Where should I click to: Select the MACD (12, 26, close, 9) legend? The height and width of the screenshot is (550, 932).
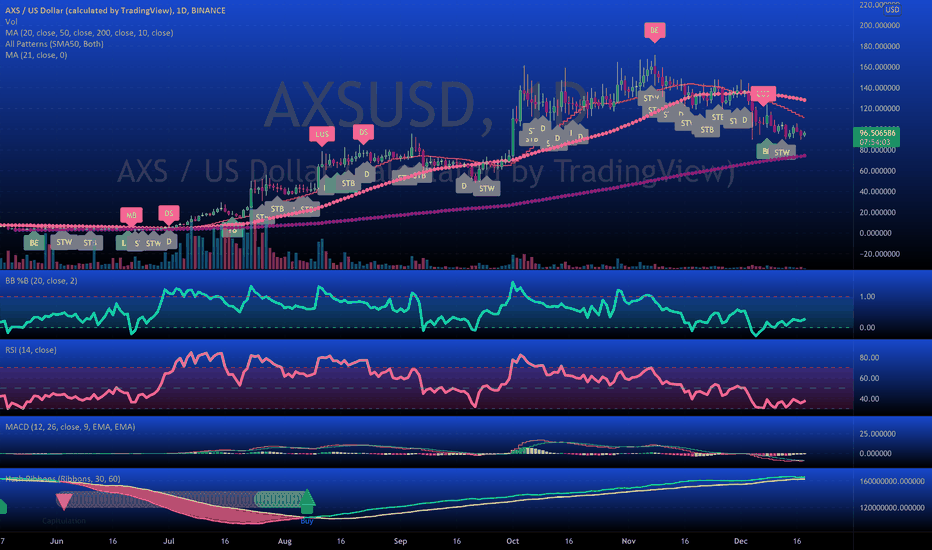70,427
